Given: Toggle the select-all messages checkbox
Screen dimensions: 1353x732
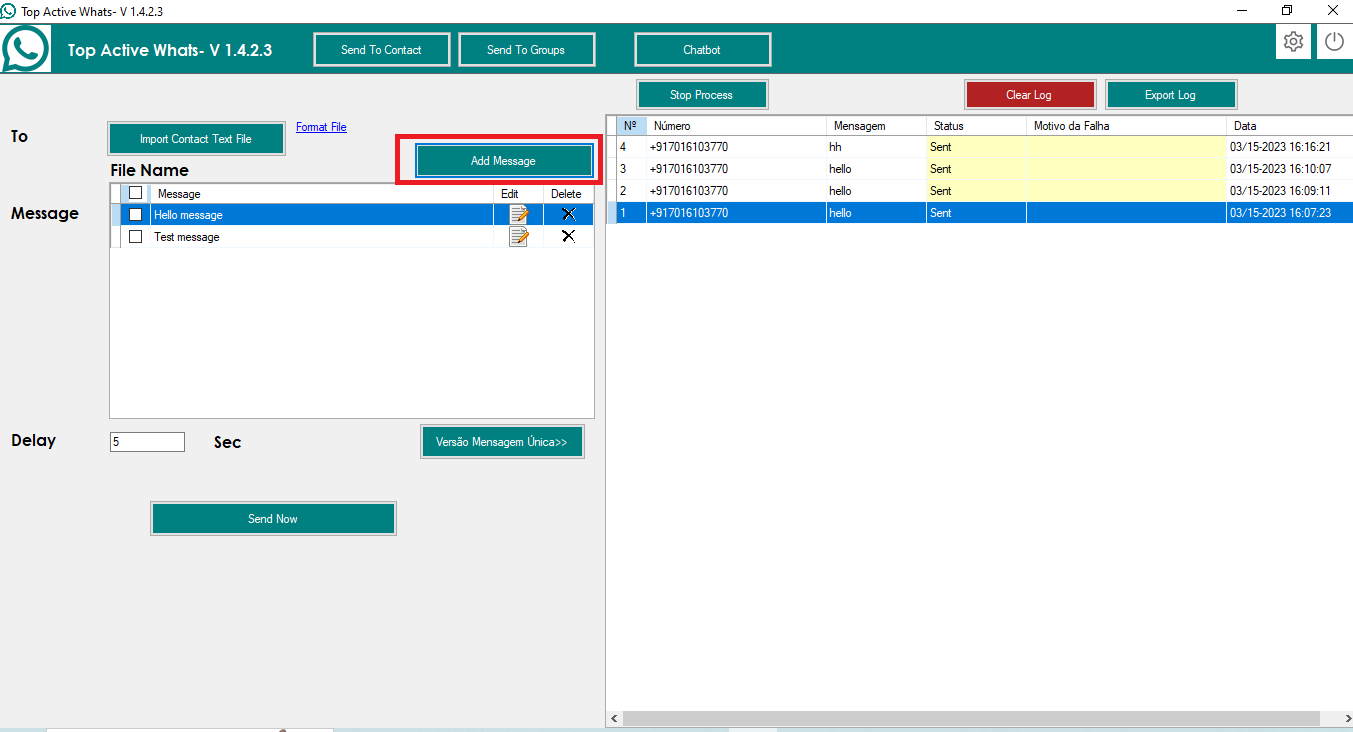Looking at the screenshot, I should tap(136, 193).
